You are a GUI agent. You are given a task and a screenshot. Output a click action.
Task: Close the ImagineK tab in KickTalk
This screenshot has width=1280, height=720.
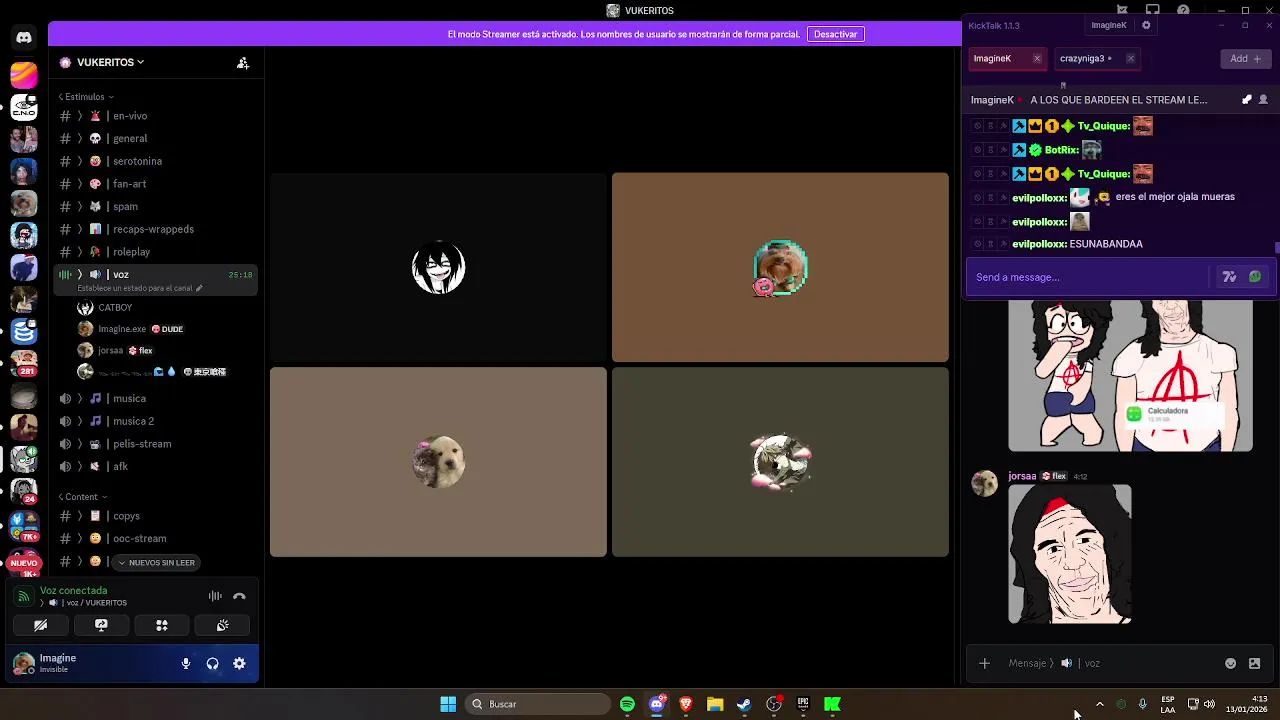(x=1037, y=59)
